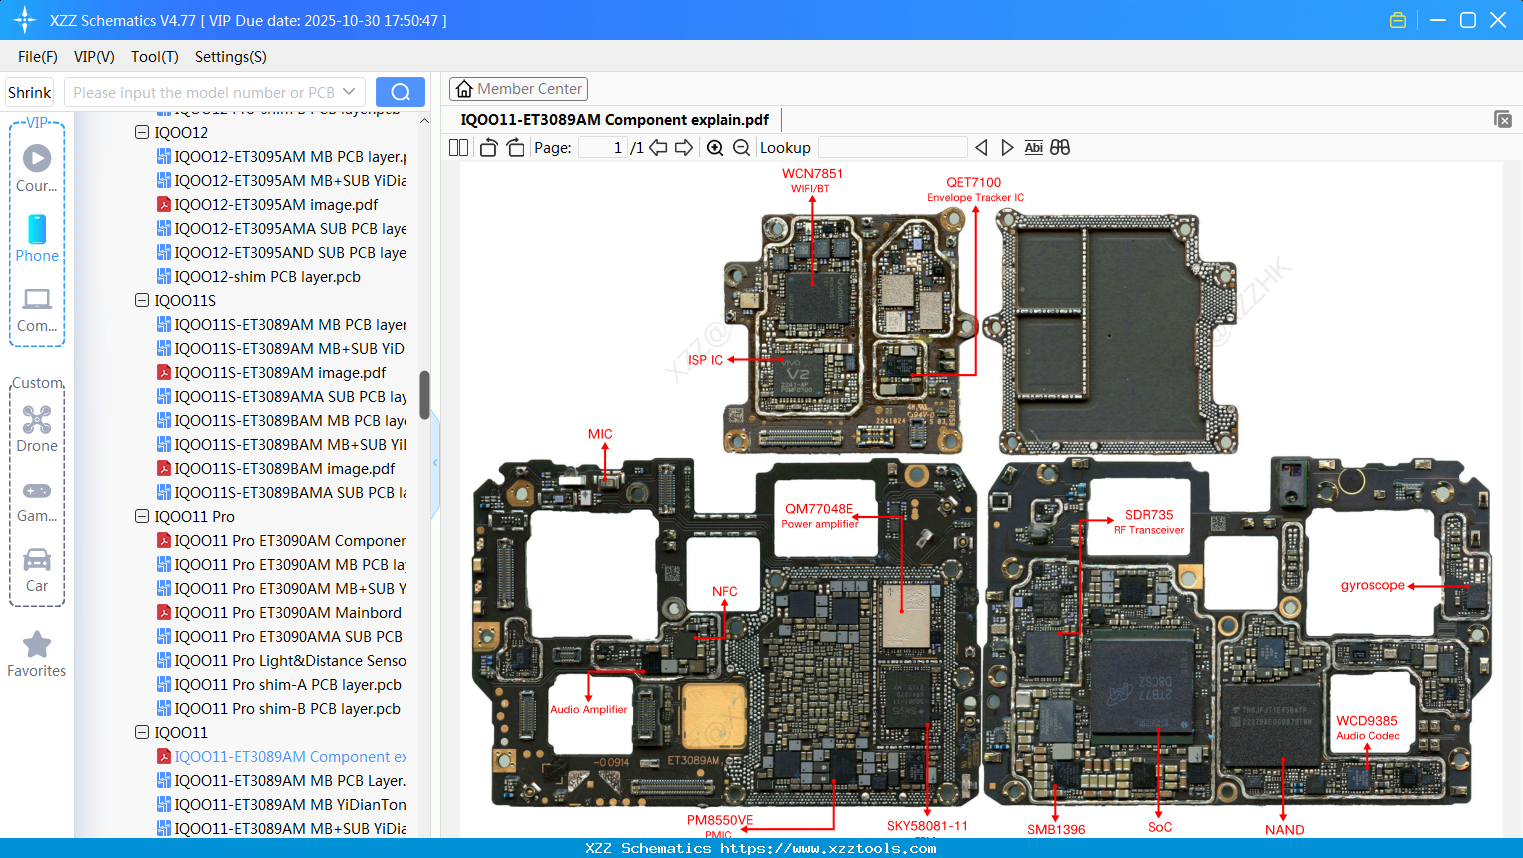The height and width of the screenshot is (858, 1523).
Task: Open the binoculars search tool
Action: click(1060, 147)
